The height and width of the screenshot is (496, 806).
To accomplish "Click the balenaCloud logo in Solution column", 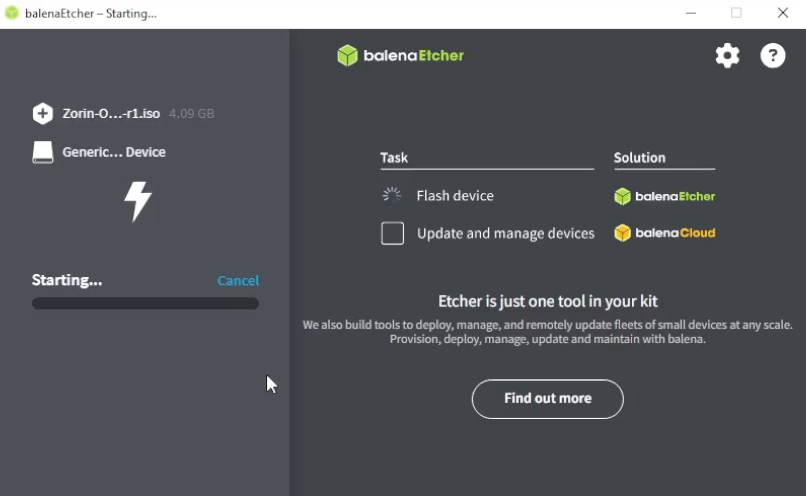I will coord(665,233).
